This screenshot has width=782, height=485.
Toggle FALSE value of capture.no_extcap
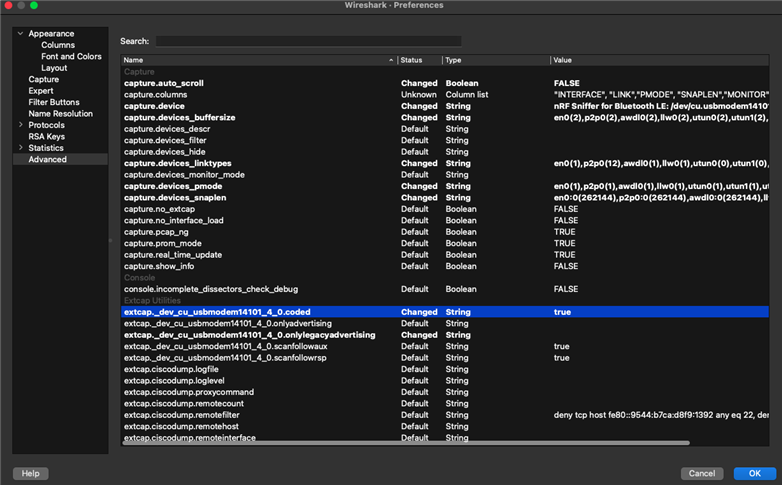(566, 209)
